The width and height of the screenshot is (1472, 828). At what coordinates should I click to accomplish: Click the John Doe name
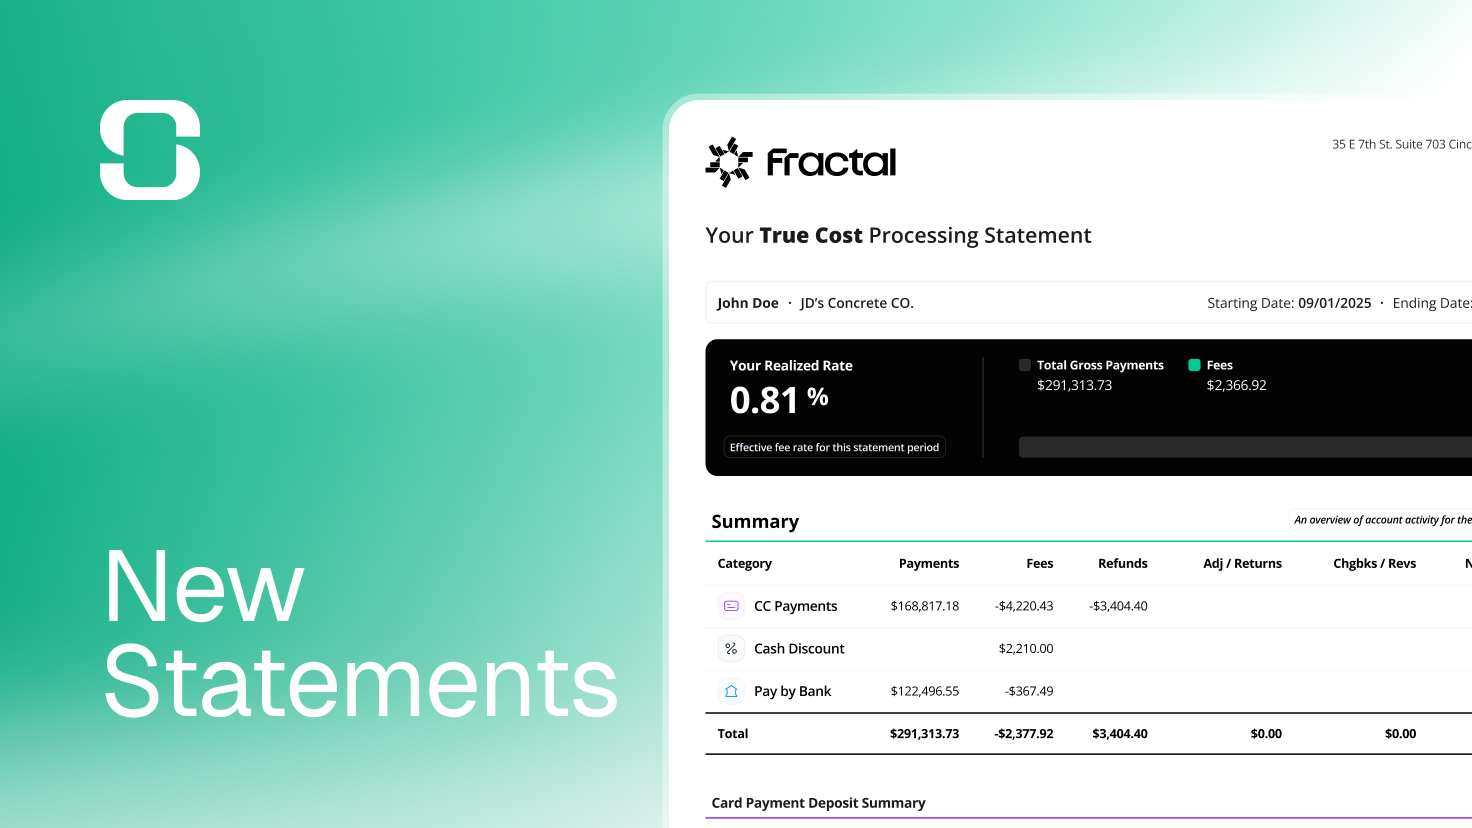coord(748,303)
